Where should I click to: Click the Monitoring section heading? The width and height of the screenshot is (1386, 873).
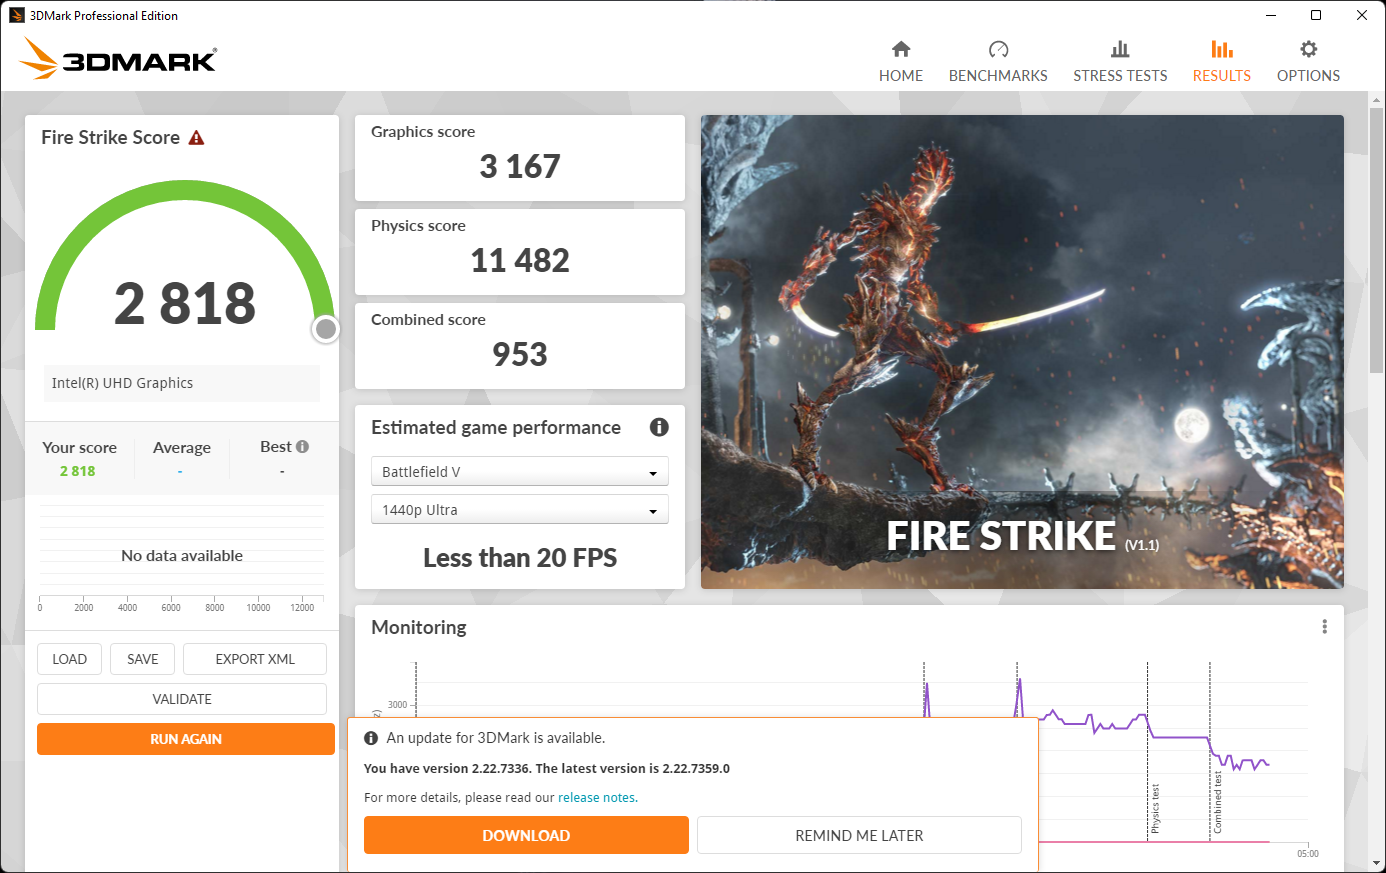(x=419, y=627)
